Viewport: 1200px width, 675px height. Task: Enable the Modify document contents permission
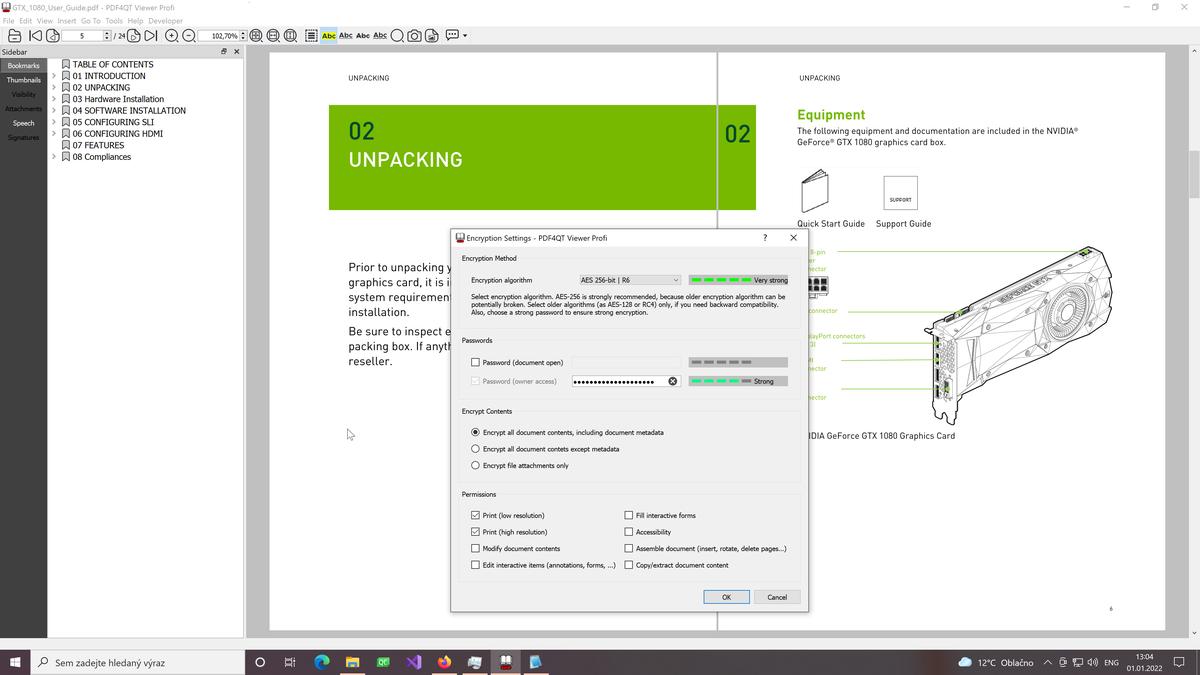point(477,548)
